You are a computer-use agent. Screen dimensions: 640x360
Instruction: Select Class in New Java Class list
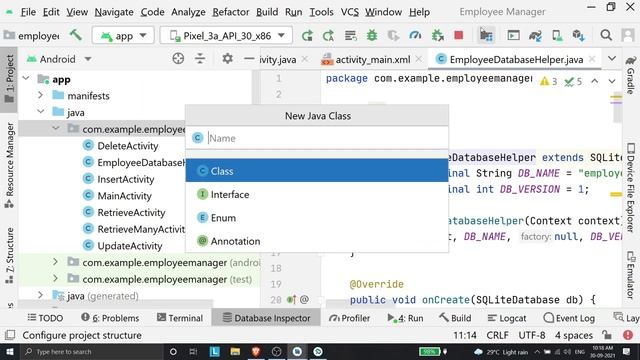[317, 171]
